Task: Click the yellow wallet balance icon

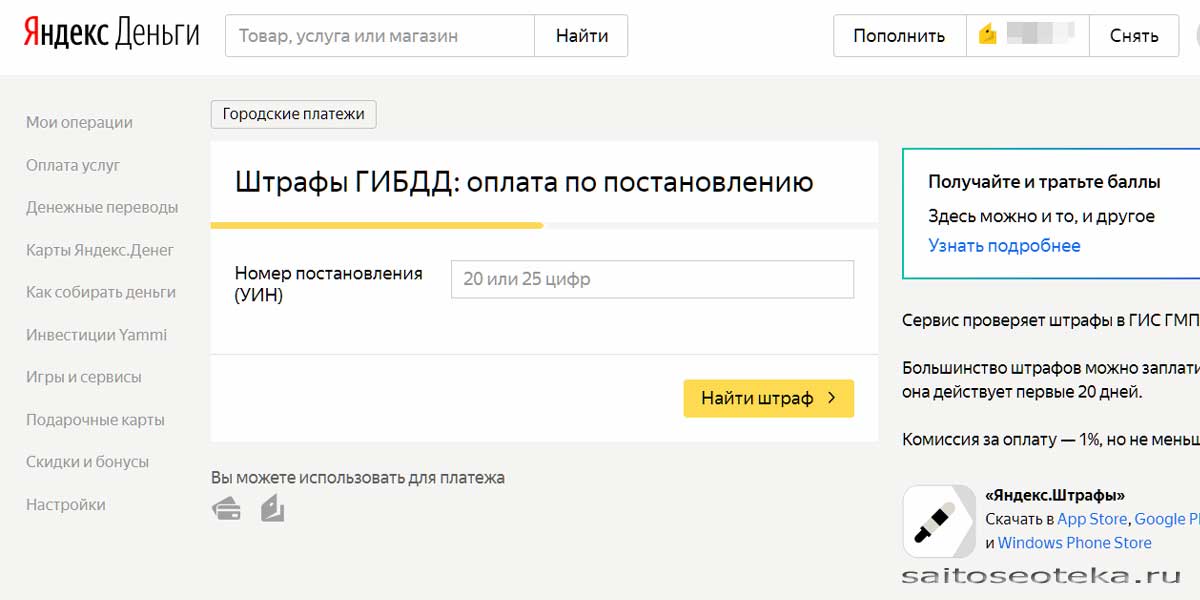Action: 988,36
